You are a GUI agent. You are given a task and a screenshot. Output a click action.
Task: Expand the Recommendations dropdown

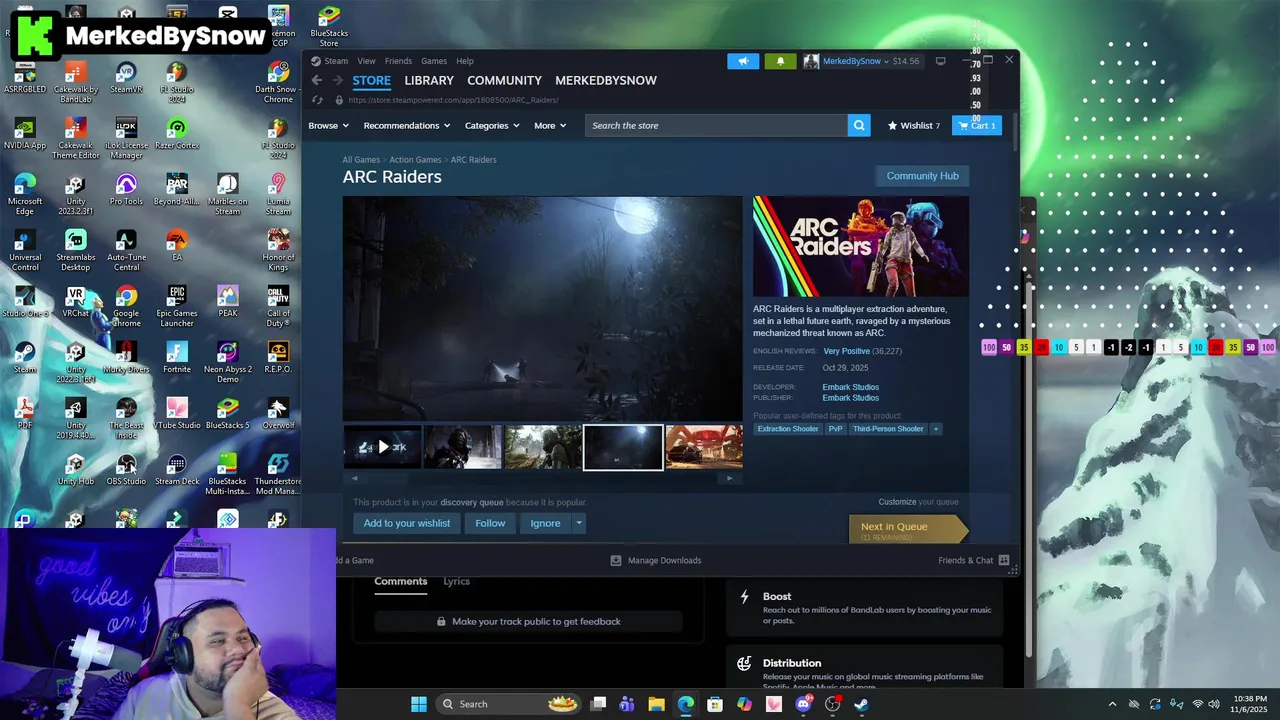click(x=407, y=125)
